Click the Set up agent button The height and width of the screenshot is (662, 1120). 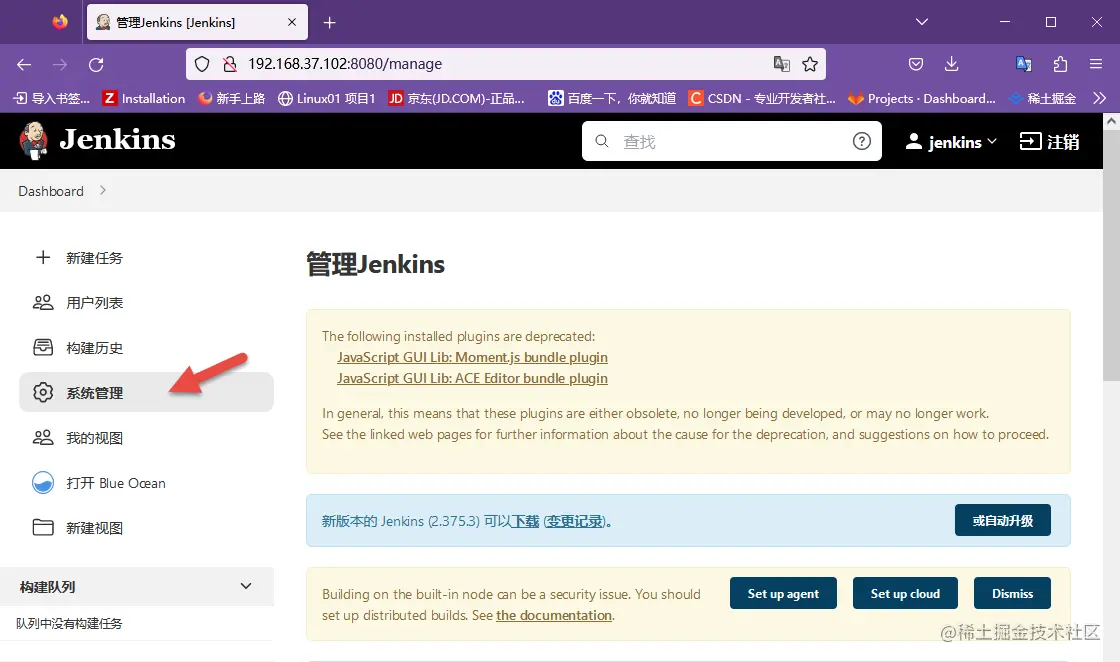[x=783, y=593]
